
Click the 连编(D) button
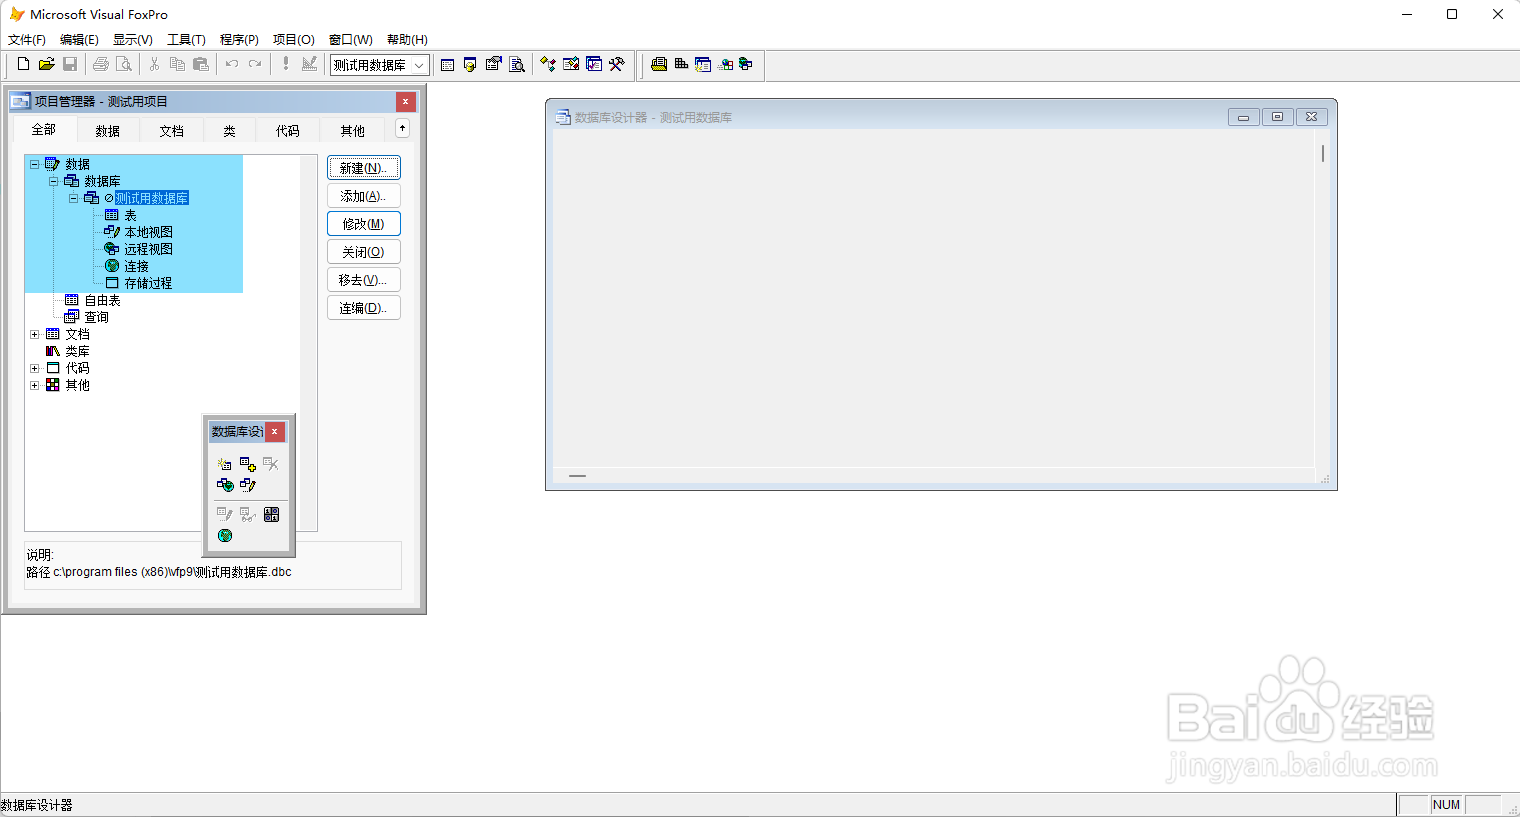(x=364, y=308)
